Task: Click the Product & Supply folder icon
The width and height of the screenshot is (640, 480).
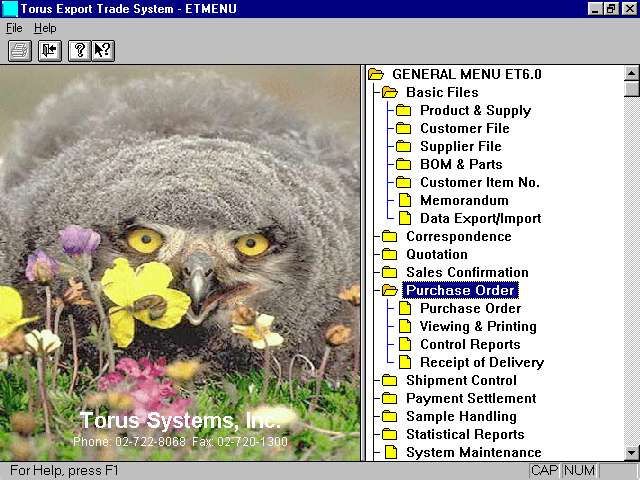Action: [404, 110]
